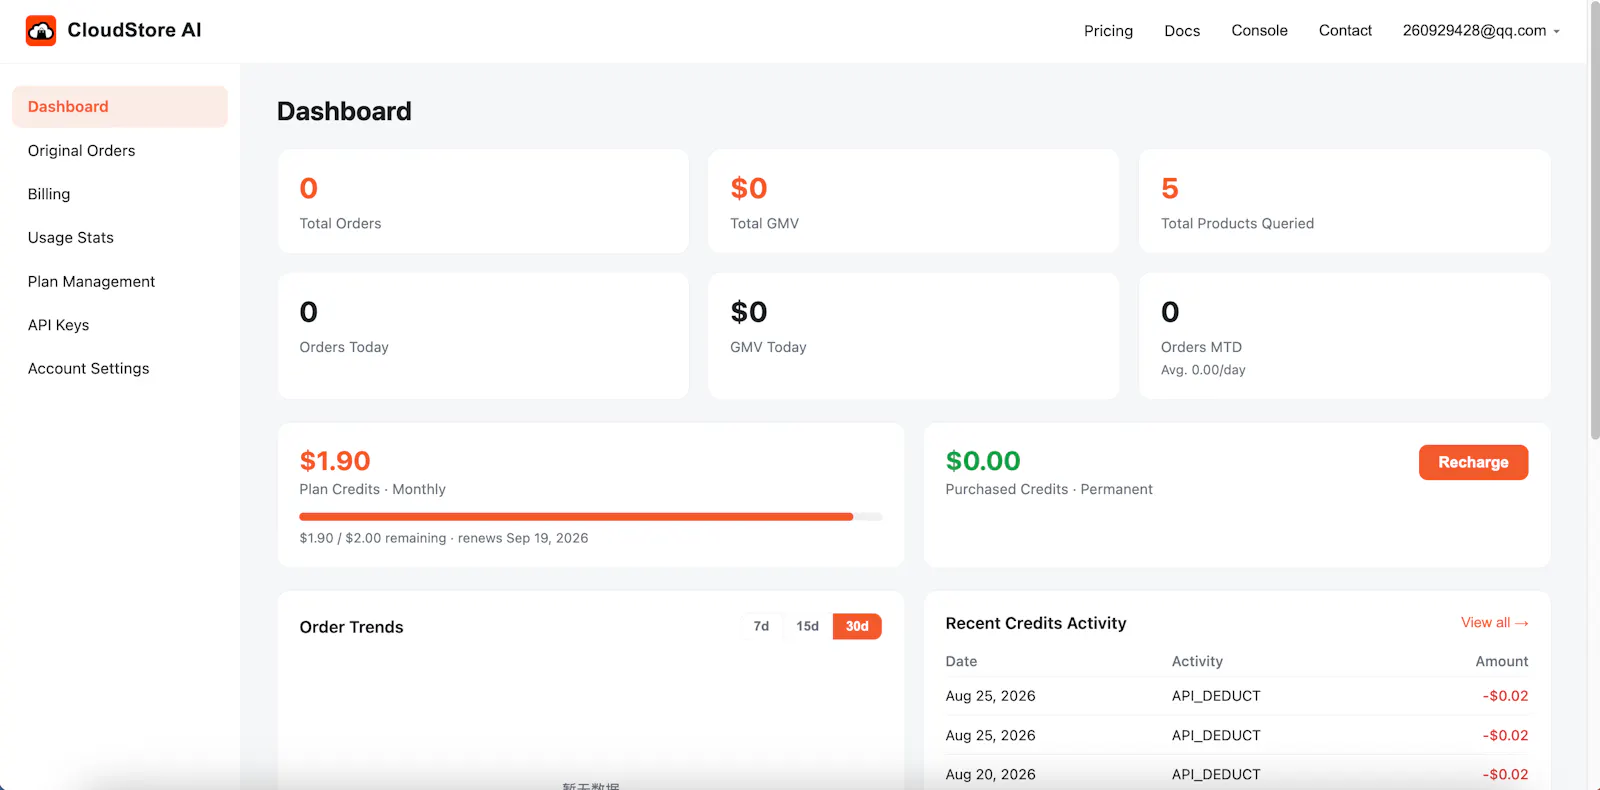Click the Total GMV card
Screen dimensions: 1600x790
(914, 201)
